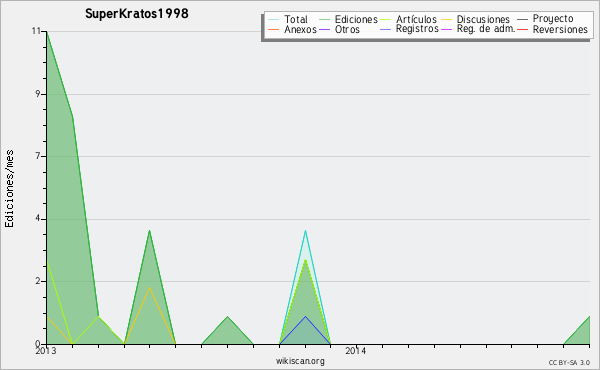Screen dimensions: 600x370
Task: Click the y-axis label 9
Action: point(38,94)
